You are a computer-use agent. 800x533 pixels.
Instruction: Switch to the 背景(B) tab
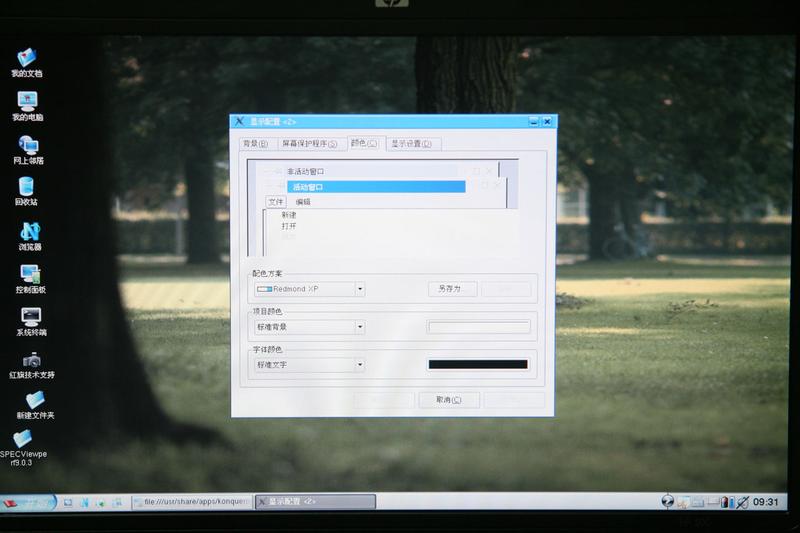pyautogui.click(x=255, y=144)
